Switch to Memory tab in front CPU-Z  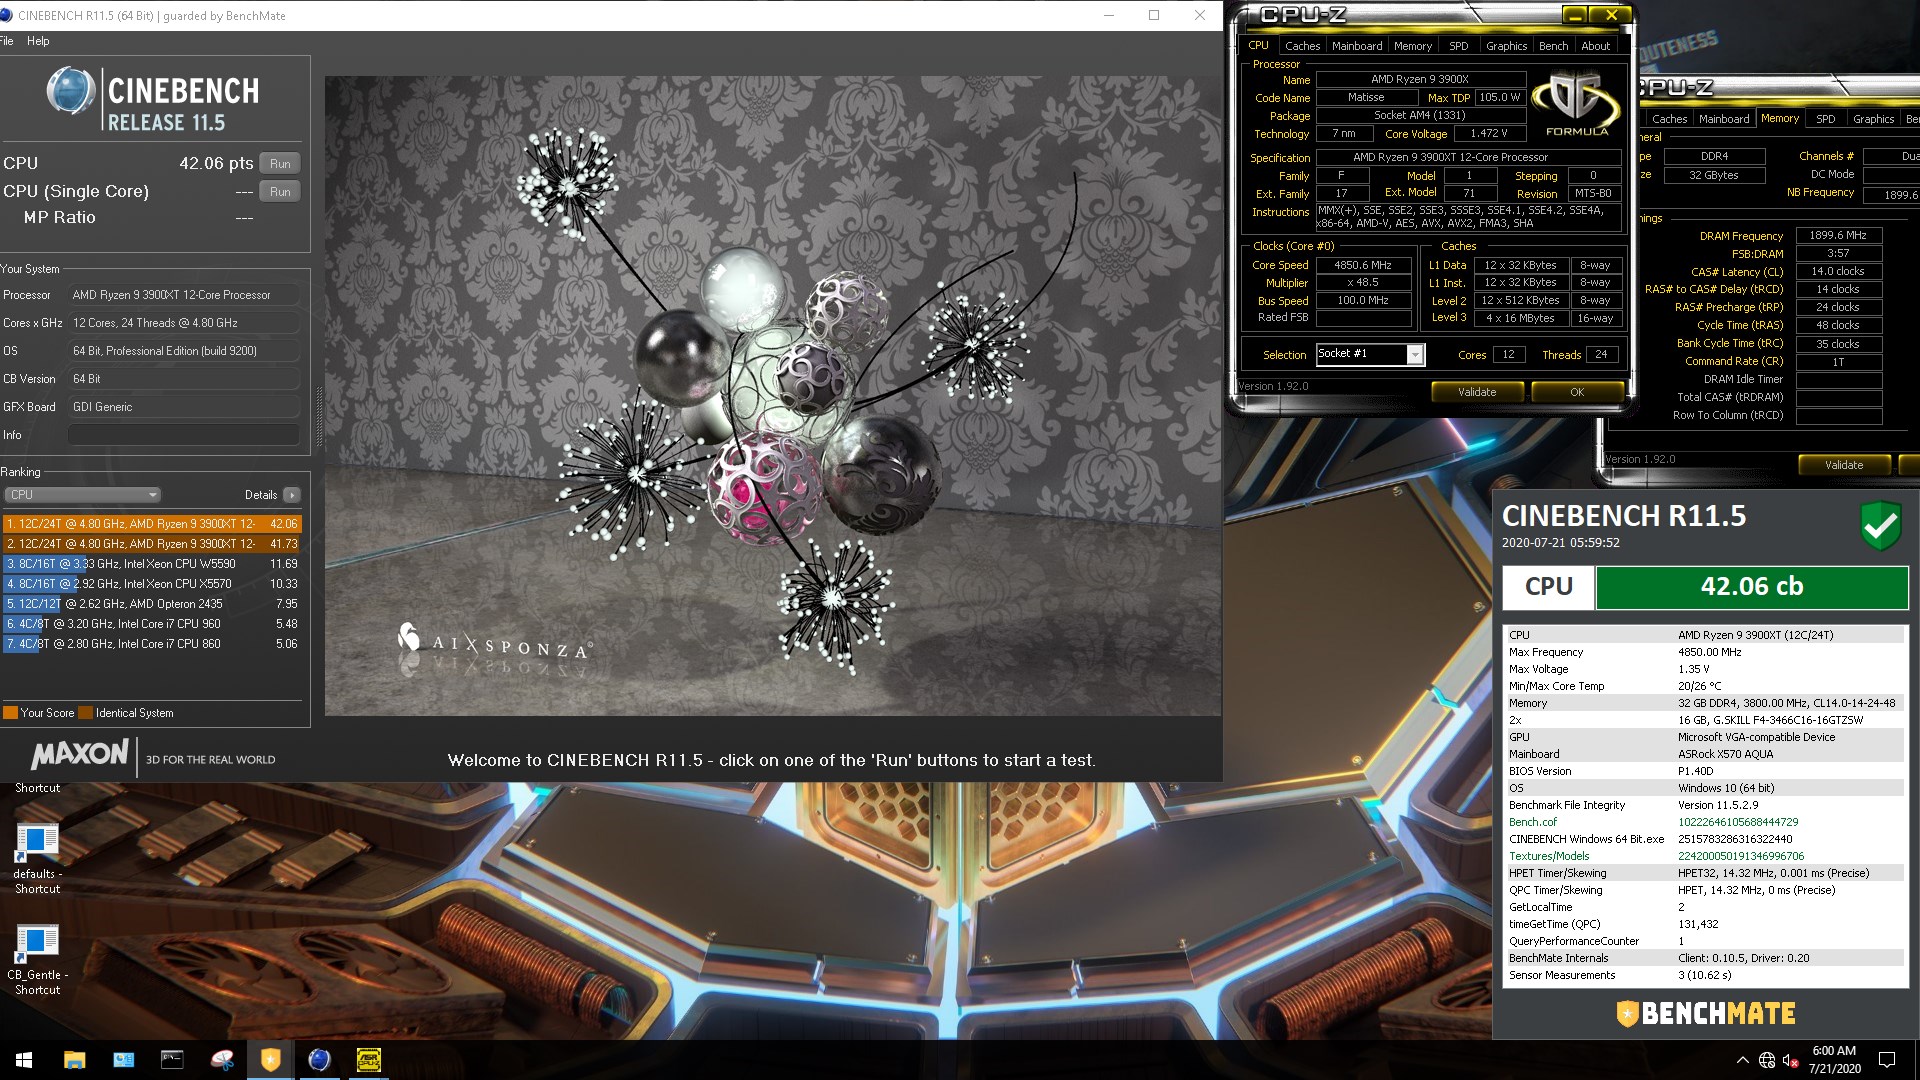[x=1413, y=46]
